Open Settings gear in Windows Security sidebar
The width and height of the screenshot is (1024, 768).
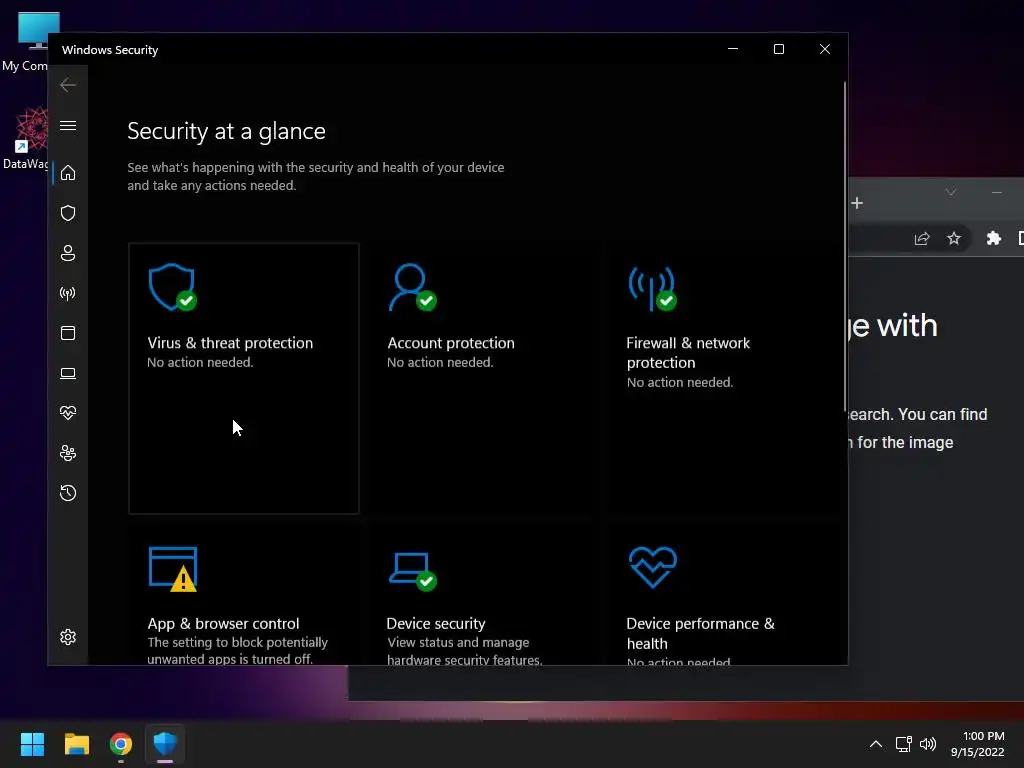coord(68,637)
